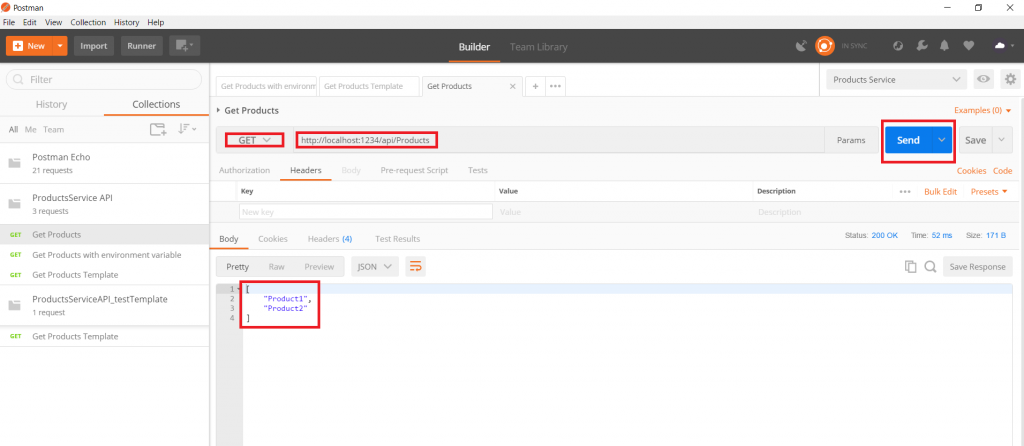Open the request Tests tab
Viewport: 1024px width, 446px height.
tap(477, 170)
